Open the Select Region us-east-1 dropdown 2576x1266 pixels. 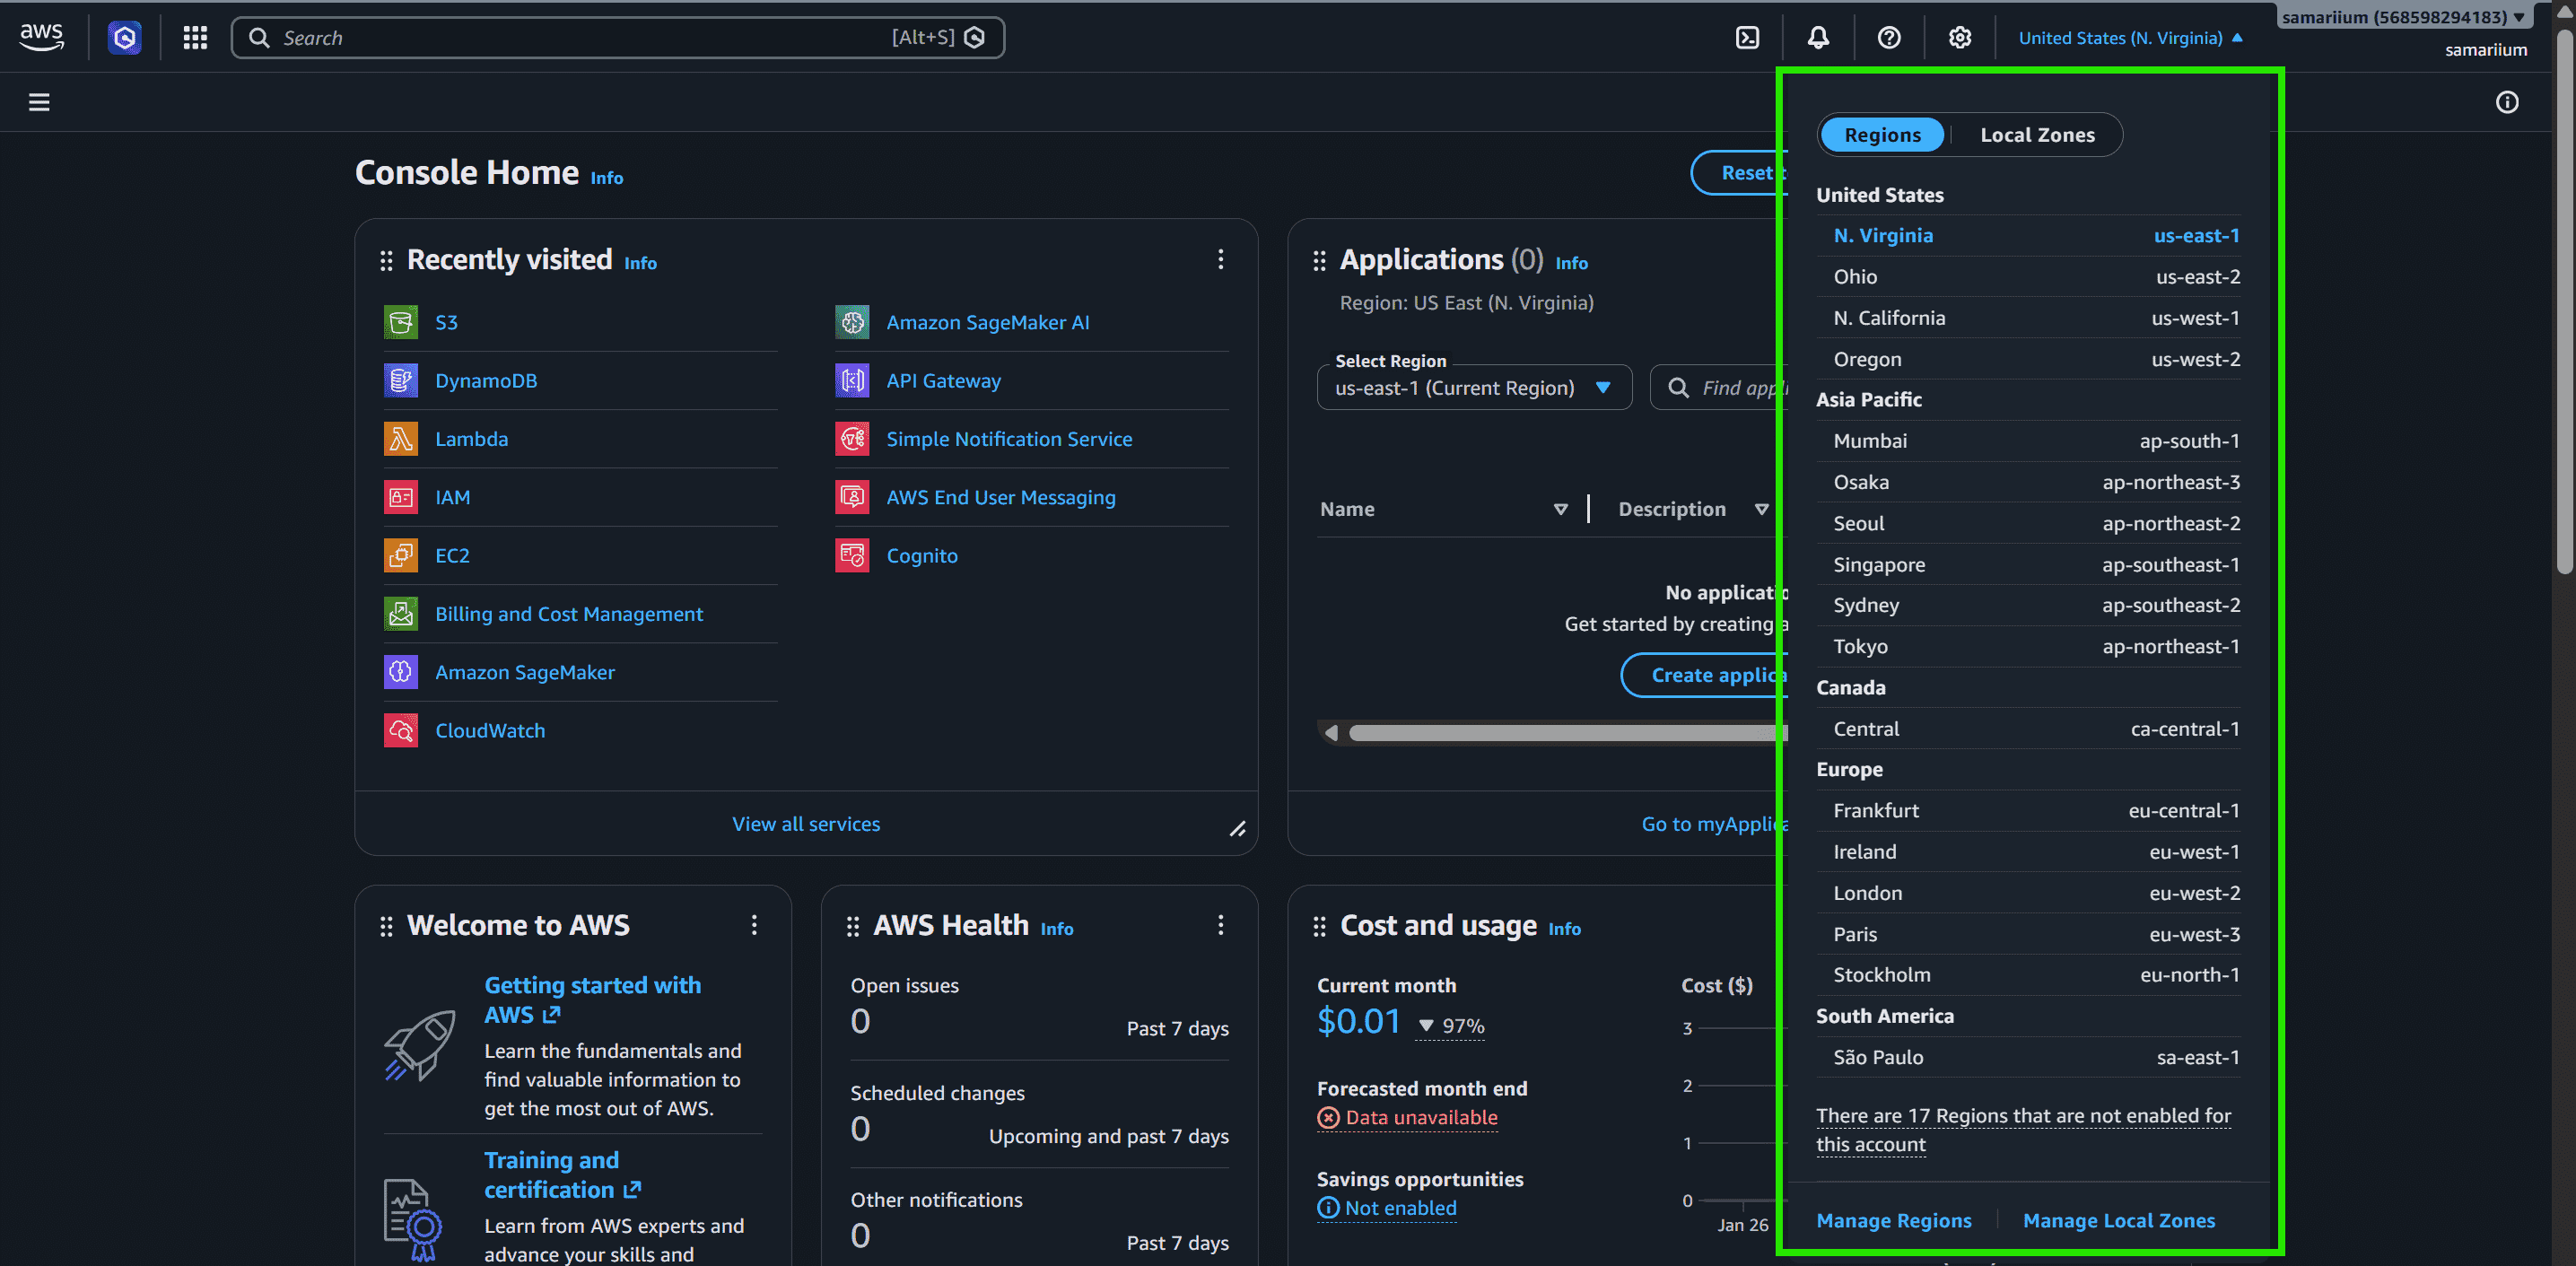tap(1474, 388)
